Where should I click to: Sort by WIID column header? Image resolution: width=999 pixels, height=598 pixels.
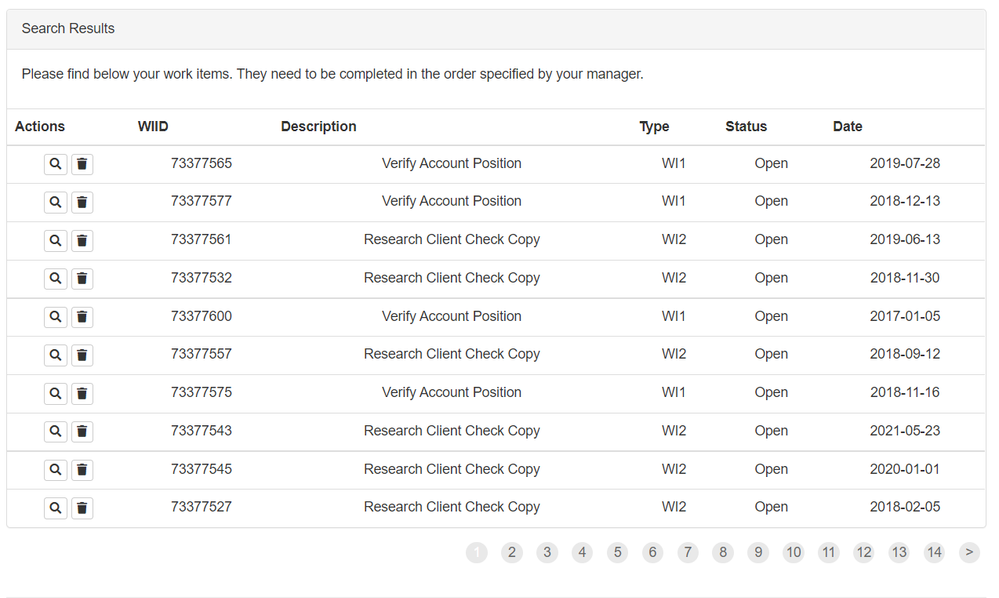[x=153, y=127]
